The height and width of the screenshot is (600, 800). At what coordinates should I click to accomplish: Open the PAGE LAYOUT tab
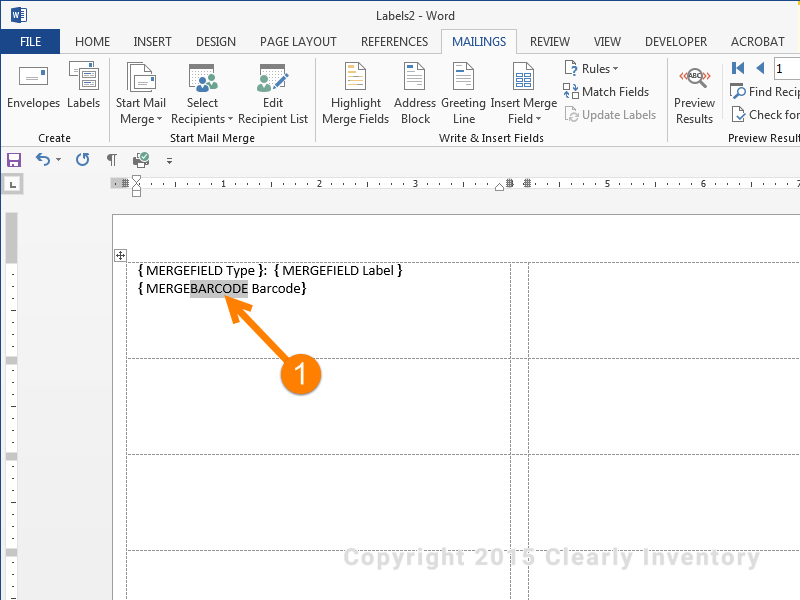tap(298, 41)
